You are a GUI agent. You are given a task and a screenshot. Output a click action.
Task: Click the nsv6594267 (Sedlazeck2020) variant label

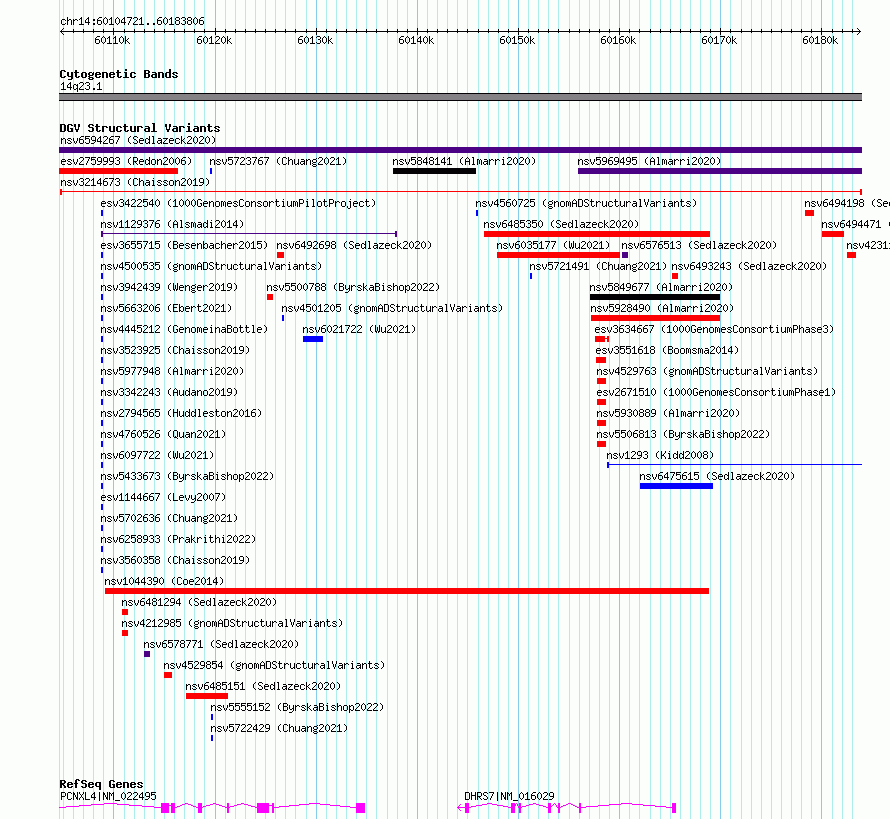[138, 140]
